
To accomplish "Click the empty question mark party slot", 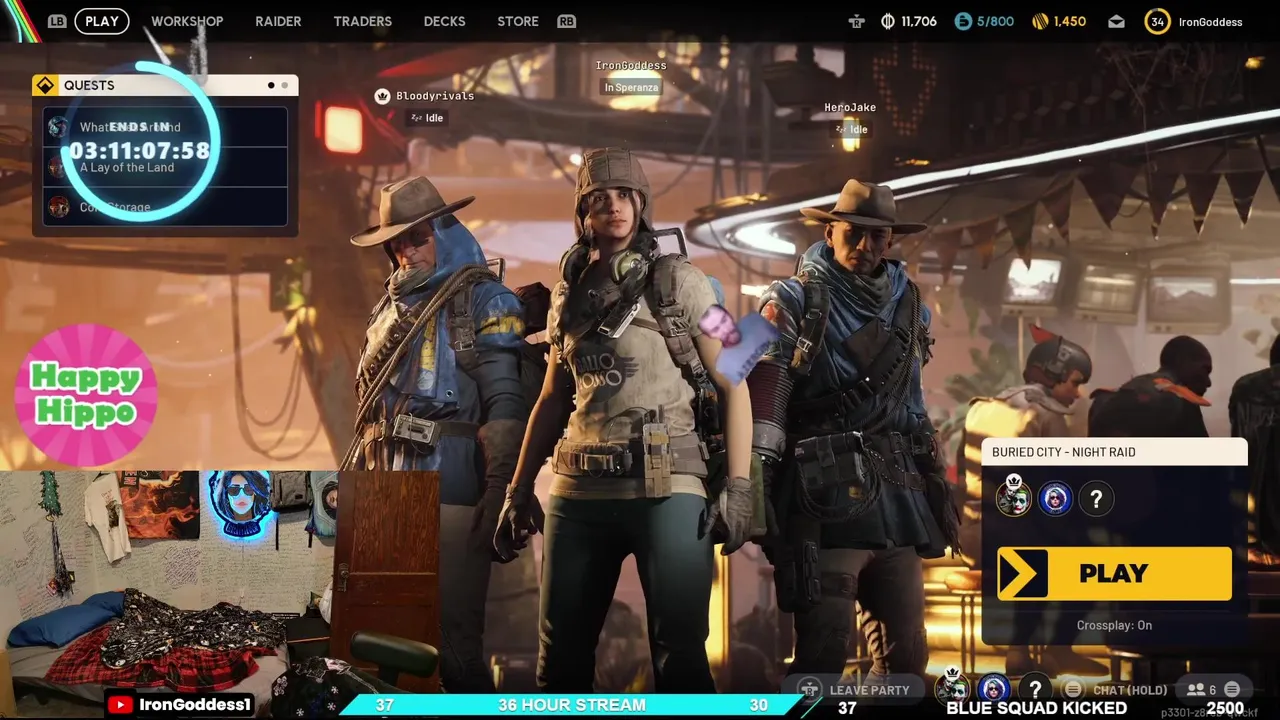I will (x=1035, y=689).
